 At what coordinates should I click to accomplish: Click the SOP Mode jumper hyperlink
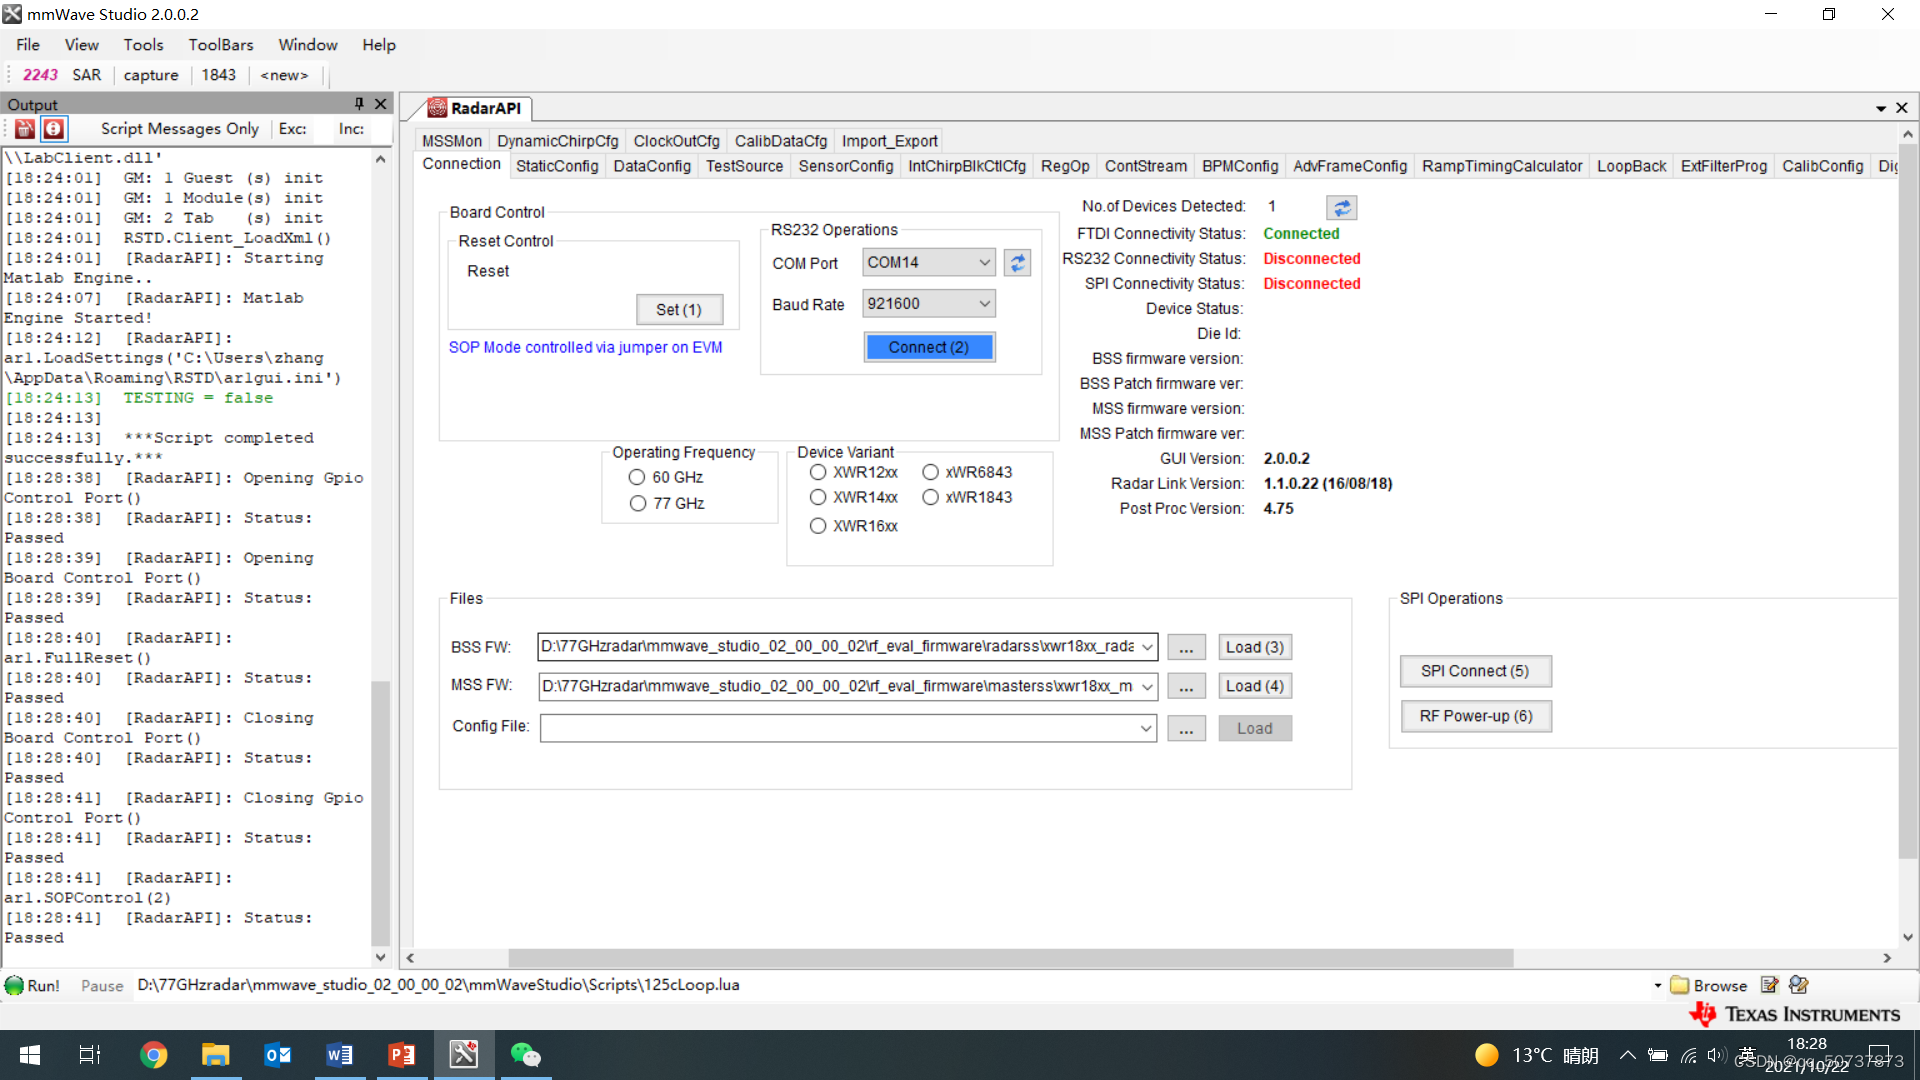coord(585,347)
